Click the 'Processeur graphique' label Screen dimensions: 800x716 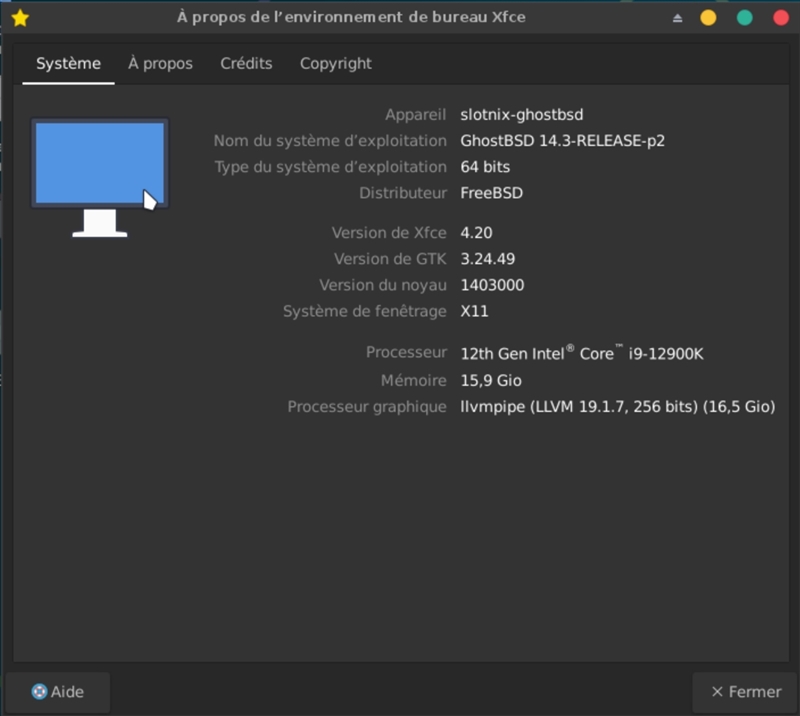click(x=366, y=407)
